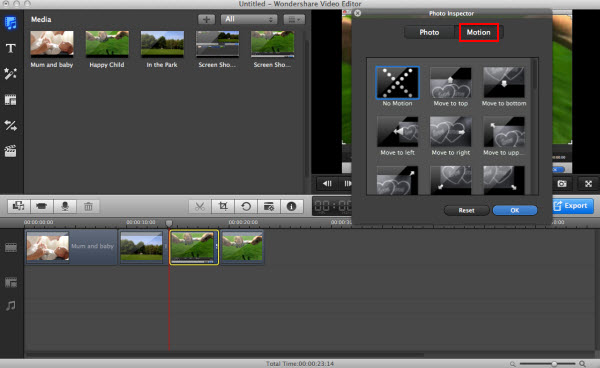This screenshot has width=600, height=368.
Task: Open the Text tool in sidebar
Action: coord(10,48)
